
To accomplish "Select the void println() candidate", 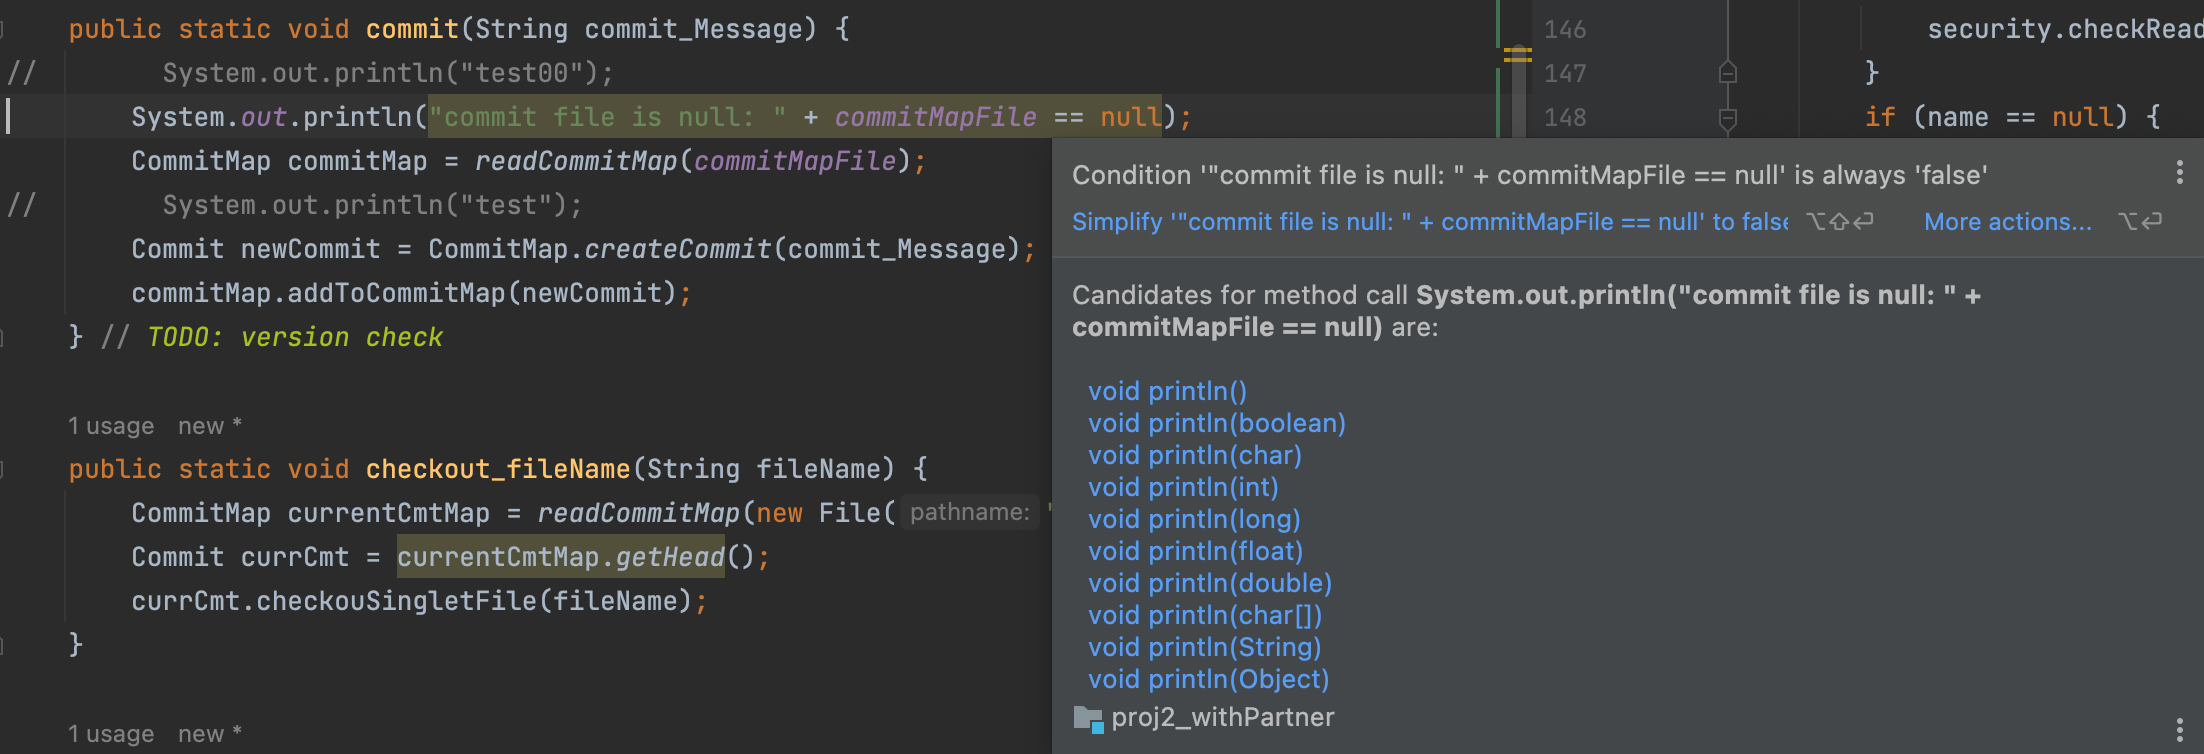I will click(1167, 391).
